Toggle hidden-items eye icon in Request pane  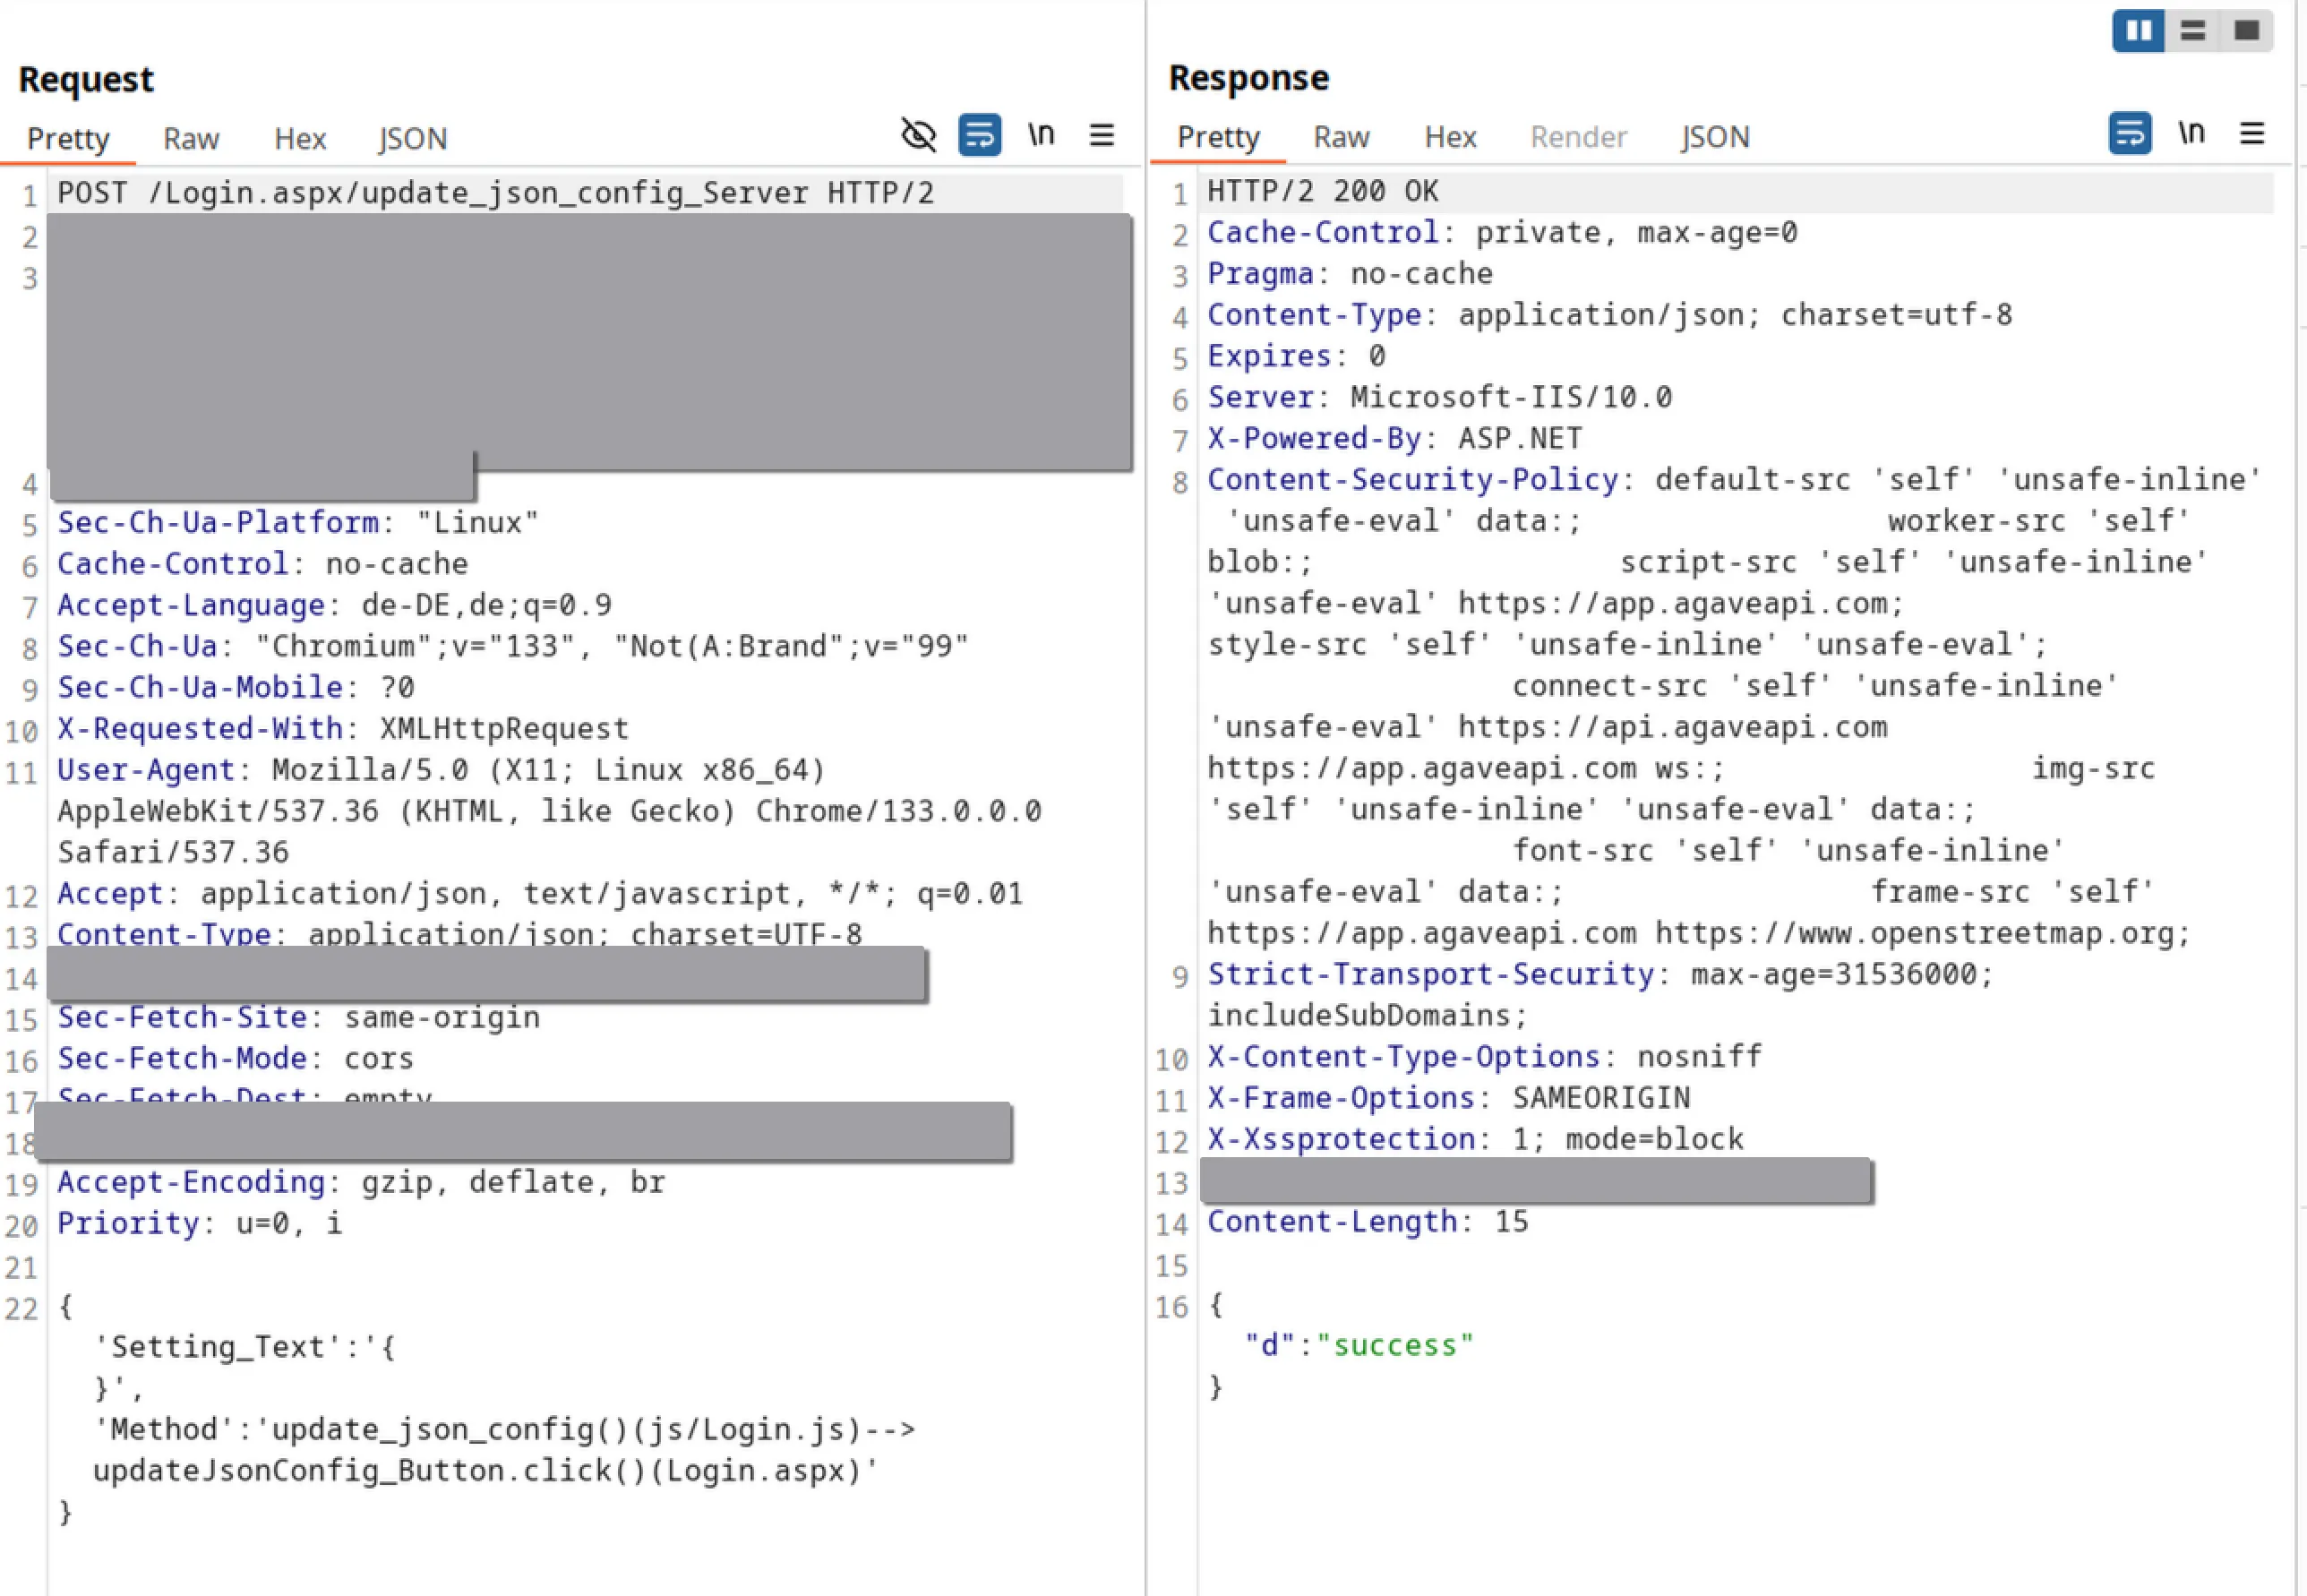tap(918, 135)
